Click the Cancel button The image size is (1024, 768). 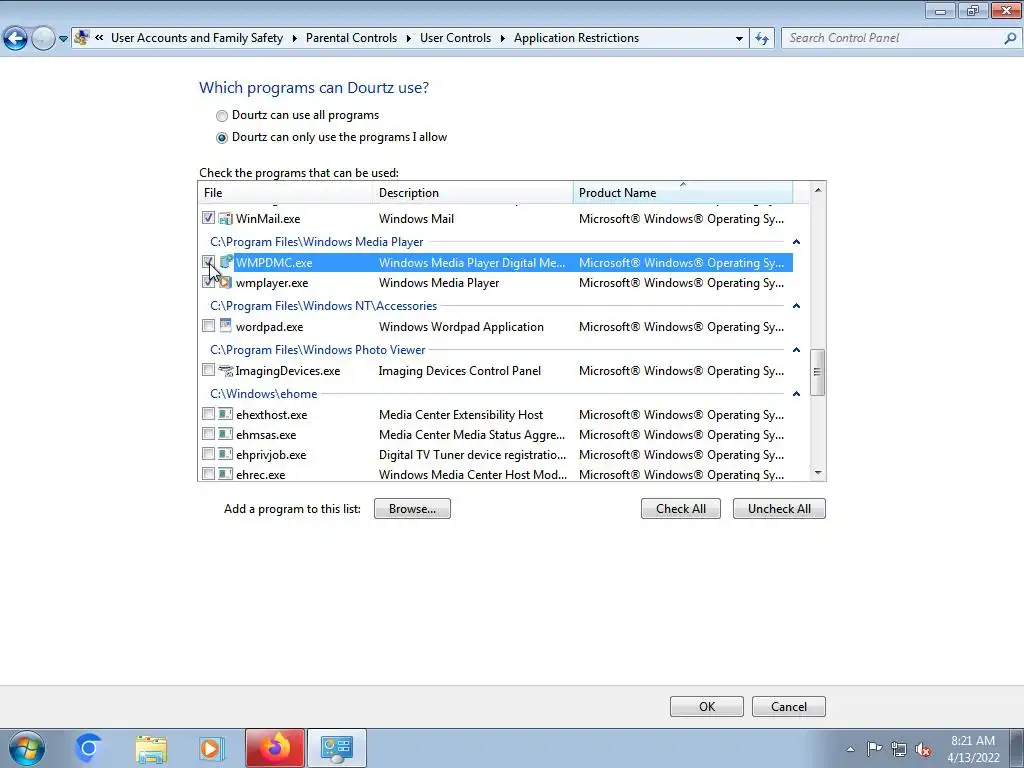789,707
